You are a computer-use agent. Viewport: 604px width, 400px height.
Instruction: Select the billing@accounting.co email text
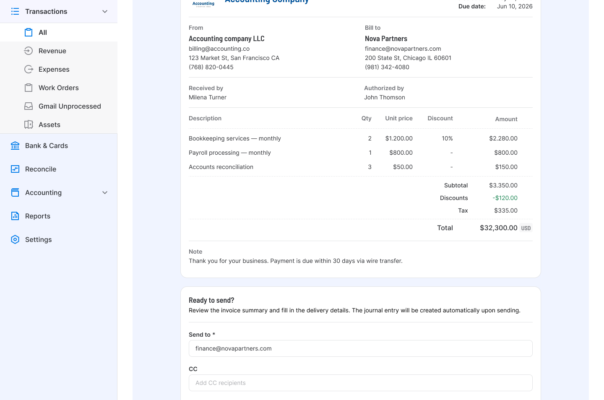(219, 49)
